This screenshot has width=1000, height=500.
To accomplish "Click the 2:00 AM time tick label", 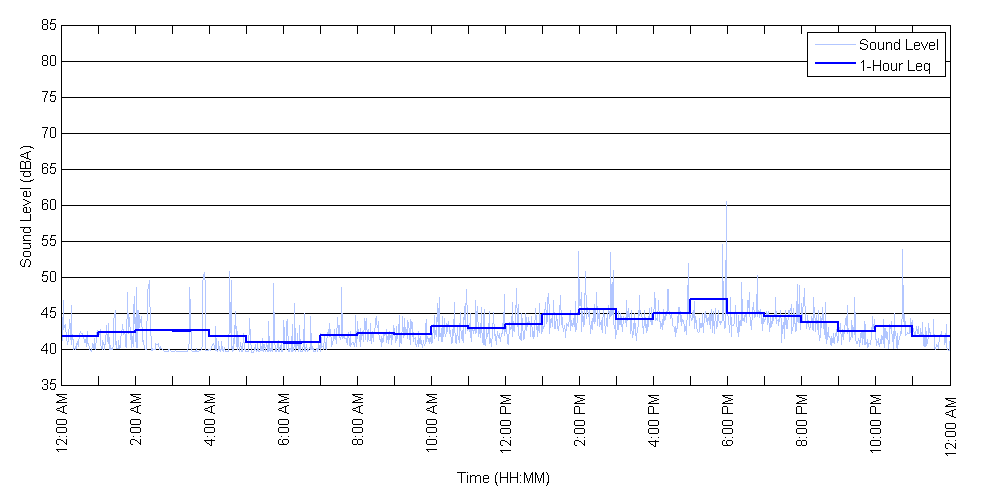I will tap(136, 424).
